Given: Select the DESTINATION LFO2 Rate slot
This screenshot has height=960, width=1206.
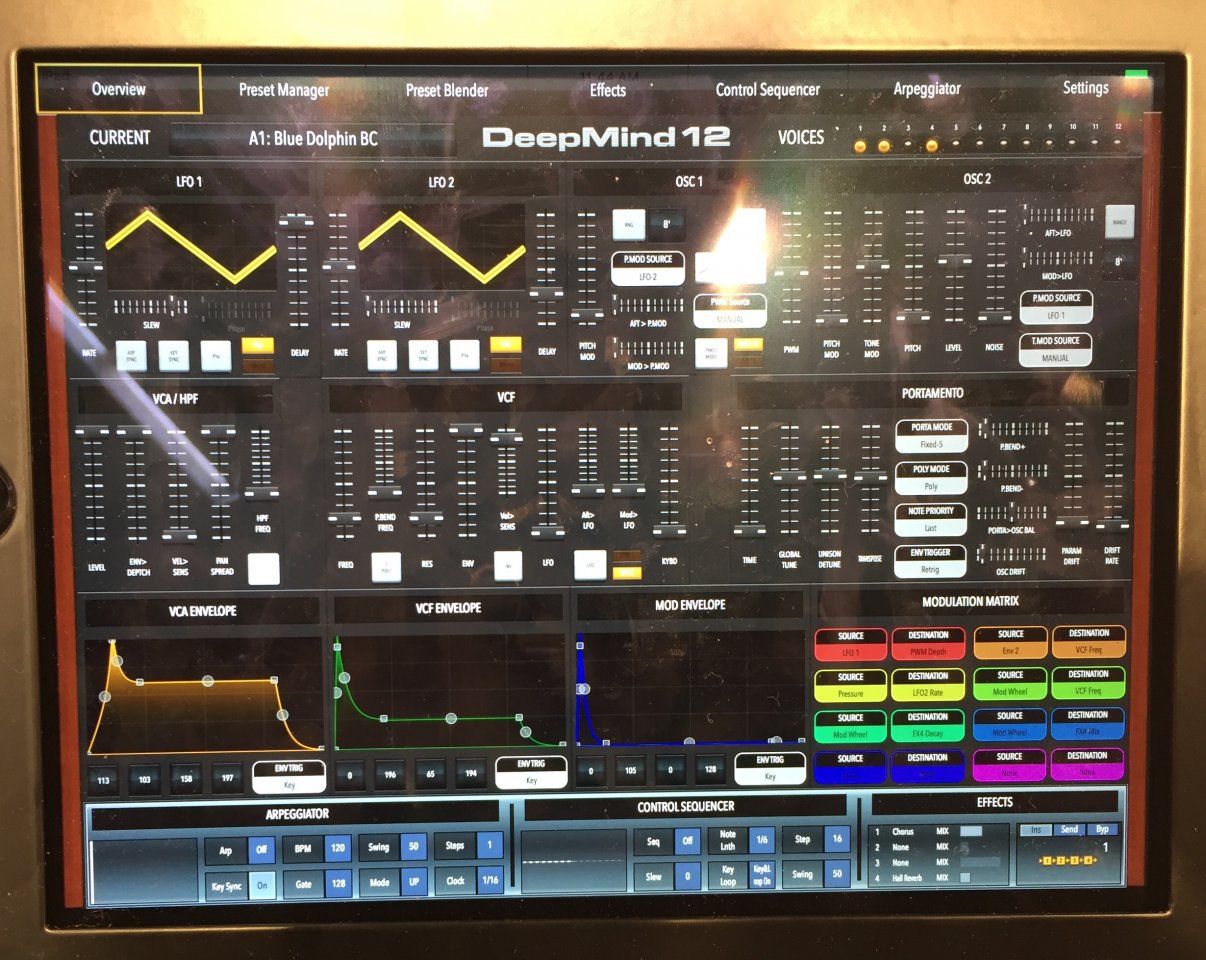Looking at the screenshot, I should (928, 686).
